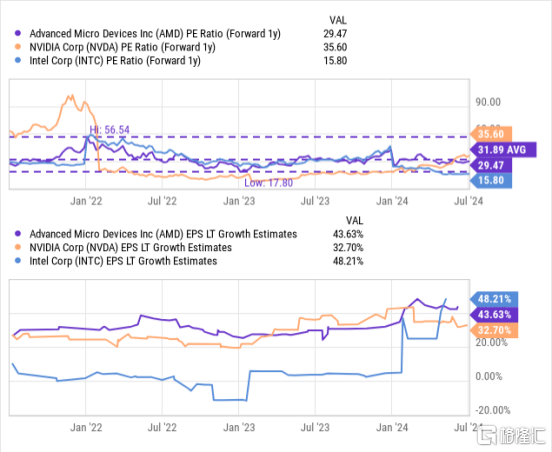Viewport: 552px width, 452px height.
Task: Click 48.21% value in the EPS legend
Action: coord(348,261)
